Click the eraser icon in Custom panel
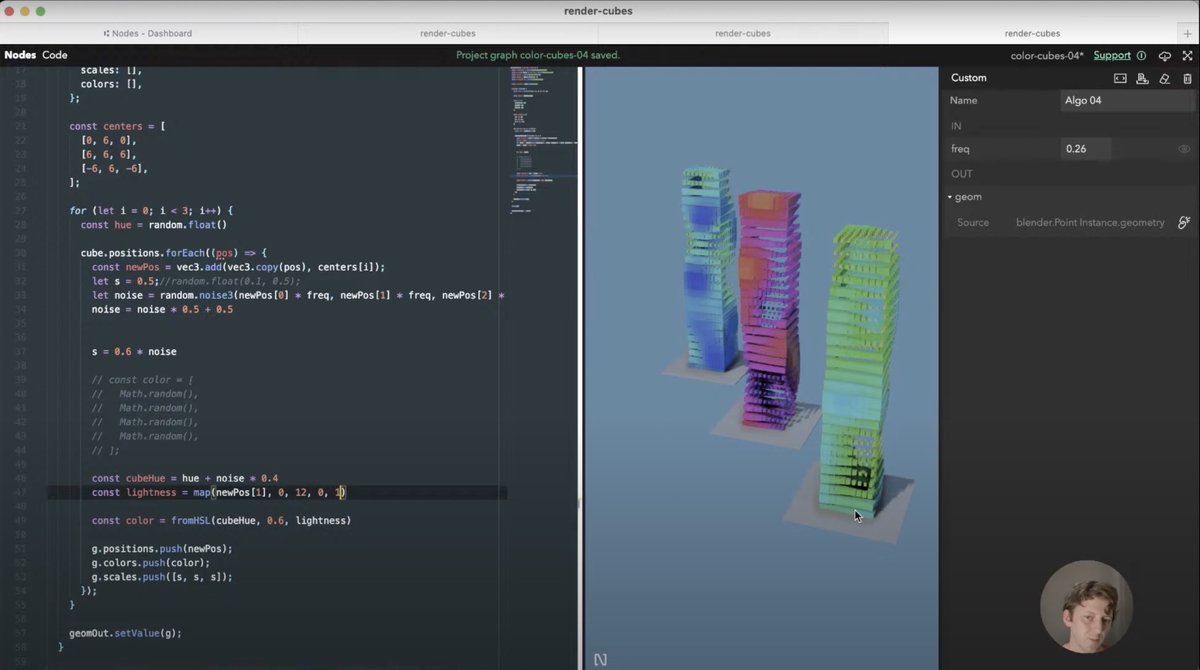The image size is (1200, 670). 1164,78
